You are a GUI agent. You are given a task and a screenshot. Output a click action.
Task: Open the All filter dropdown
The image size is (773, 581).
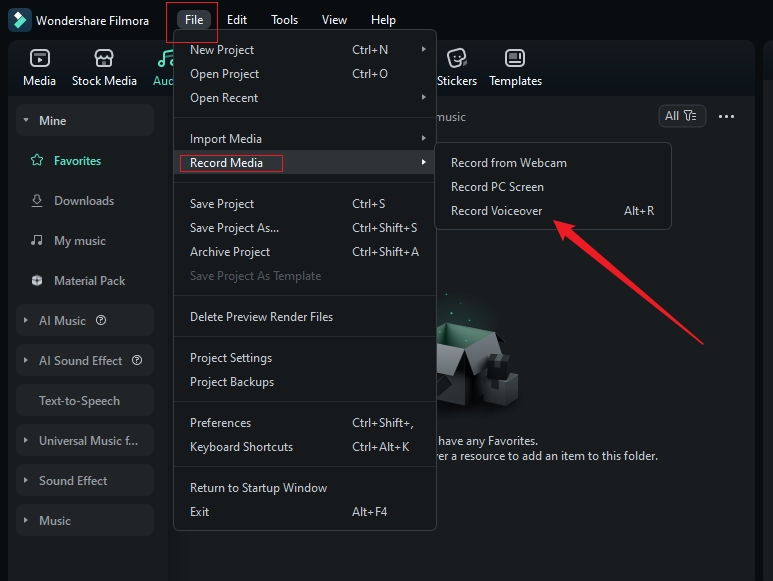[682, 116]
